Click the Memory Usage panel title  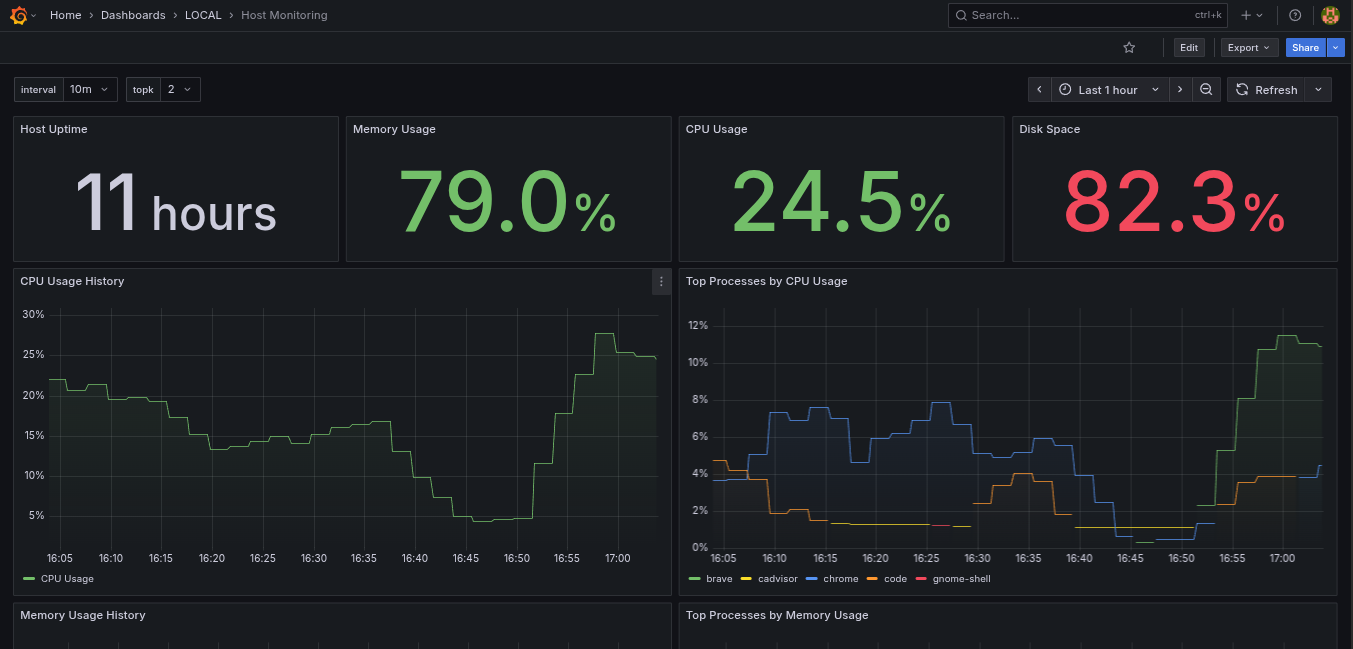394,129
